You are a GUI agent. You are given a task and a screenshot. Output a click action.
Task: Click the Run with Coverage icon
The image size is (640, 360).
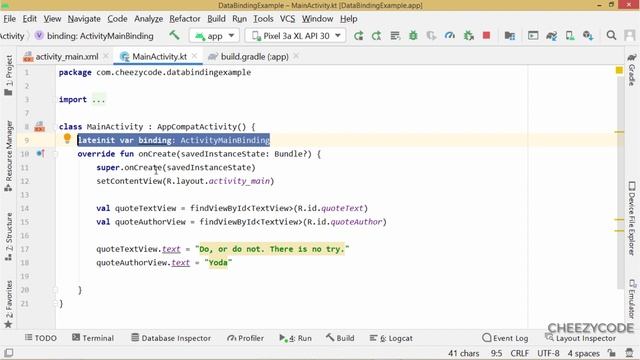coord(431,36)
